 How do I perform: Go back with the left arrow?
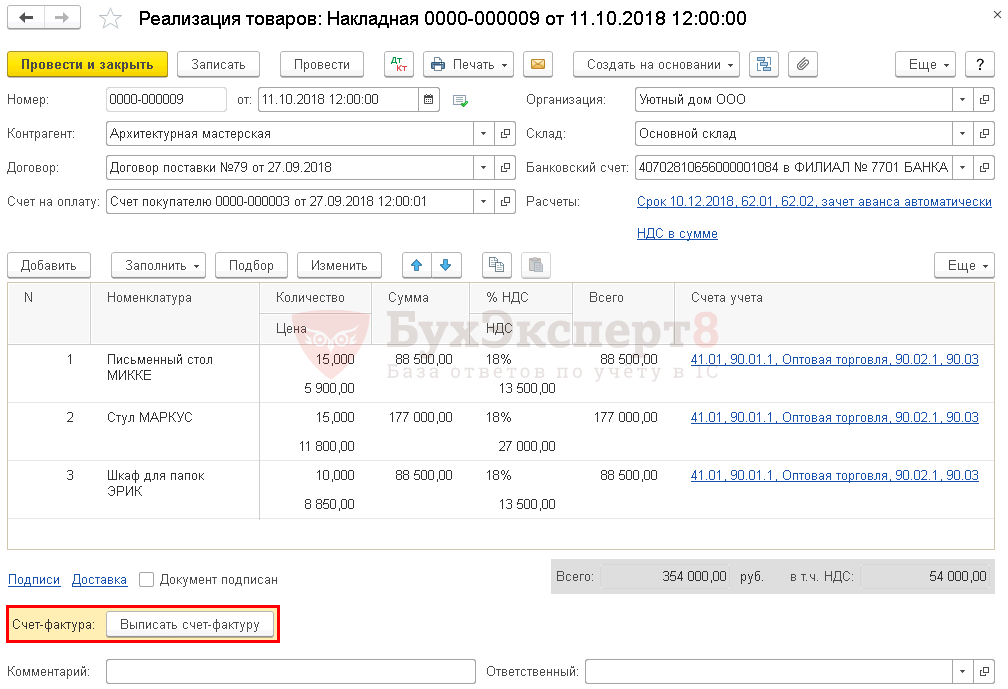click(27, 19)
